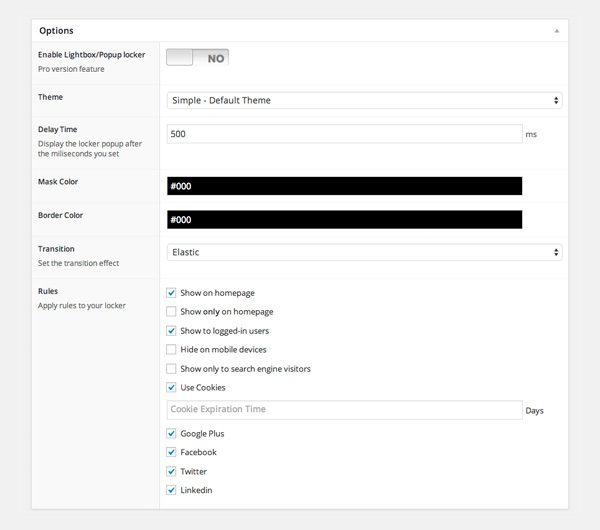The height and width of the screenshot is (530, 600).
Task: Pick the Border Color swatch
Action: point(344,219)
